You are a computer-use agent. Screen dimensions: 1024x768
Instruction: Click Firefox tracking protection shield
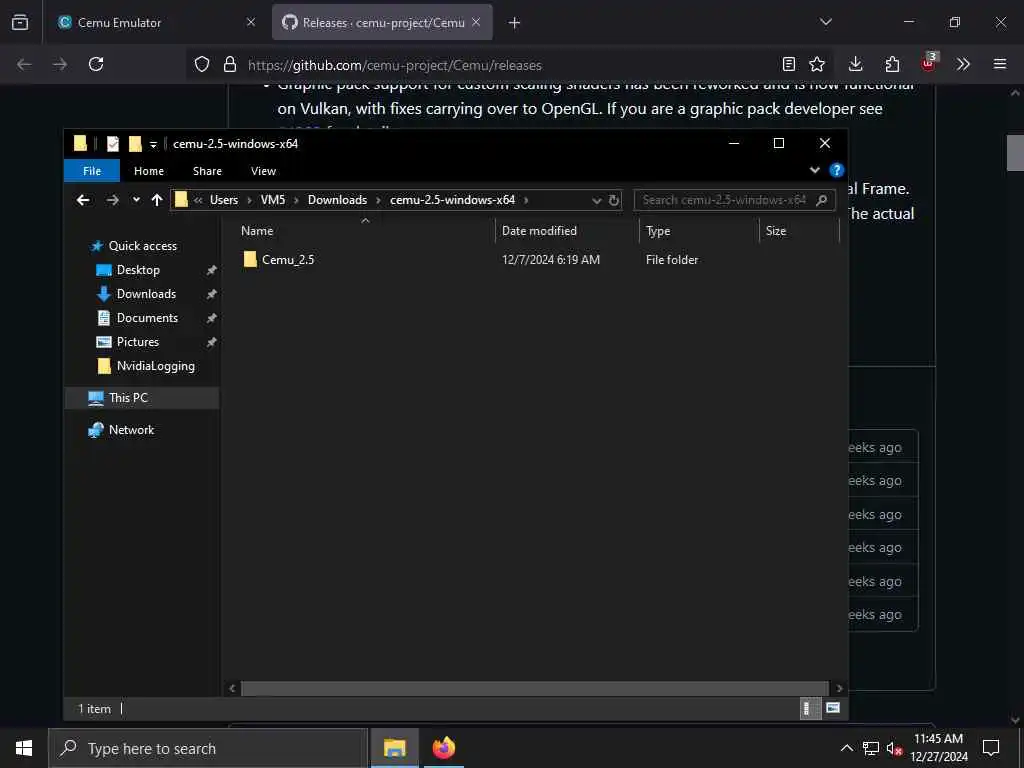pos(202,64)
